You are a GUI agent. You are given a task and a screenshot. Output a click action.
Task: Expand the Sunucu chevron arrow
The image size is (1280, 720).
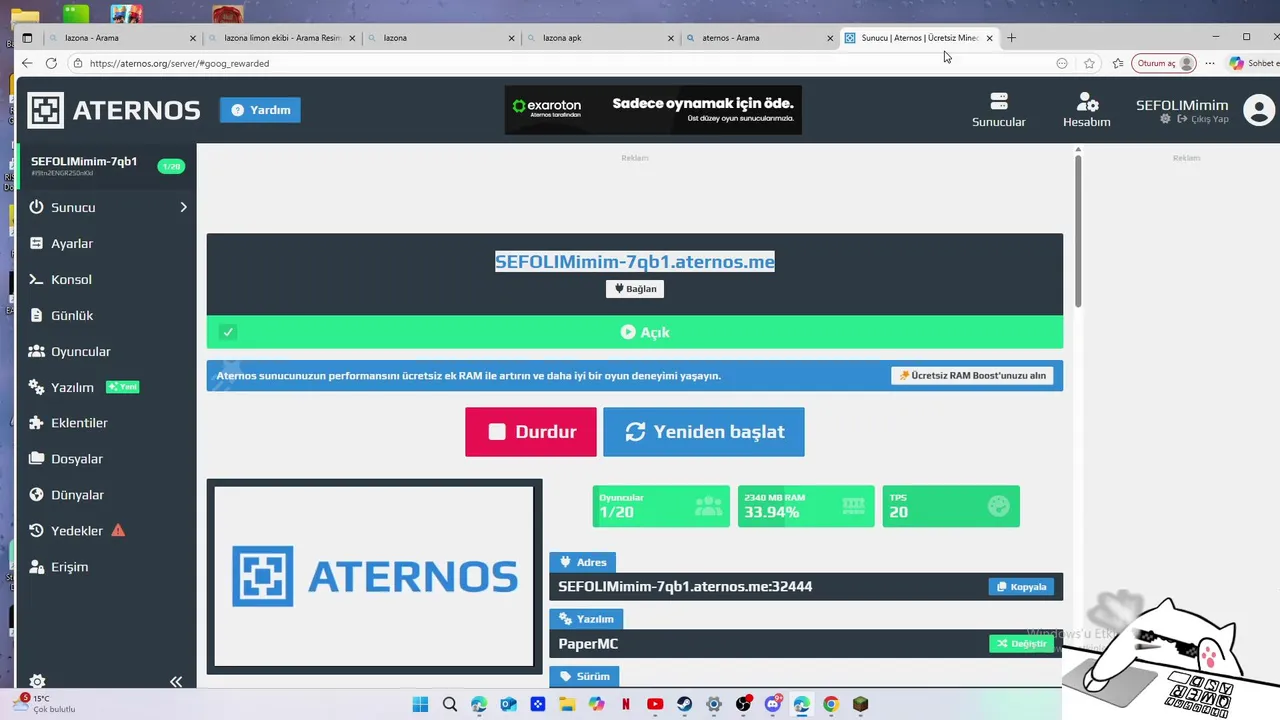tap(183, 207)
